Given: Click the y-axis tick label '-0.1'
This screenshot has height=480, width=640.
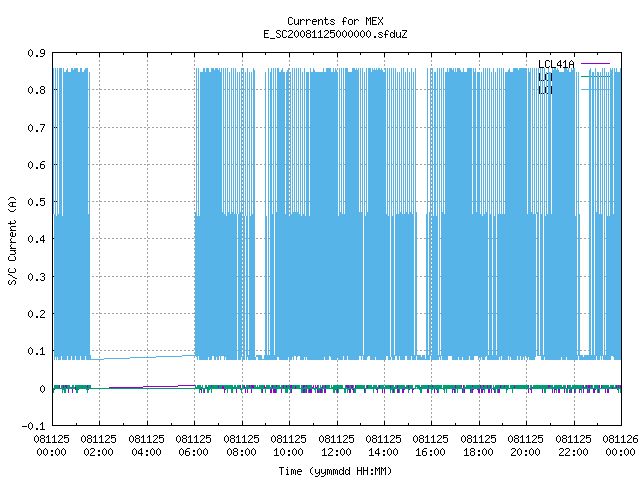Looking at the screenshot, I should coord(33,426).
